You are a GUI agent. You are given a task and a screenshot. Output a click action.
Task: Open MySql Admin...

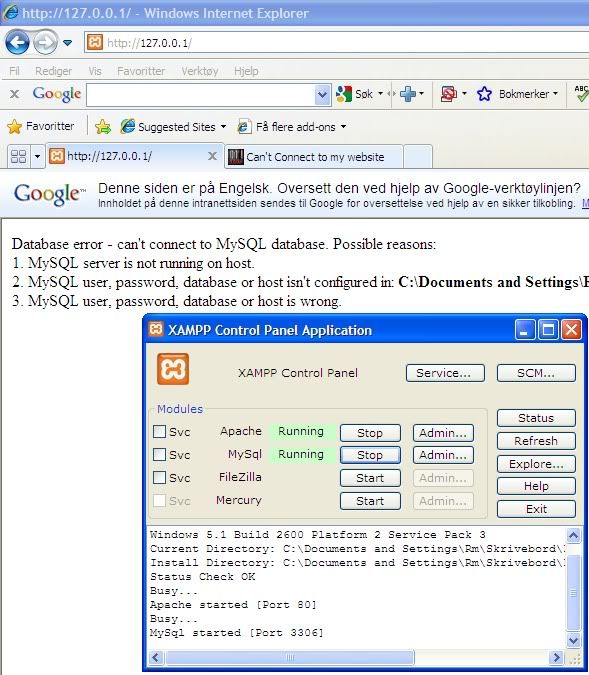point(443,455)
